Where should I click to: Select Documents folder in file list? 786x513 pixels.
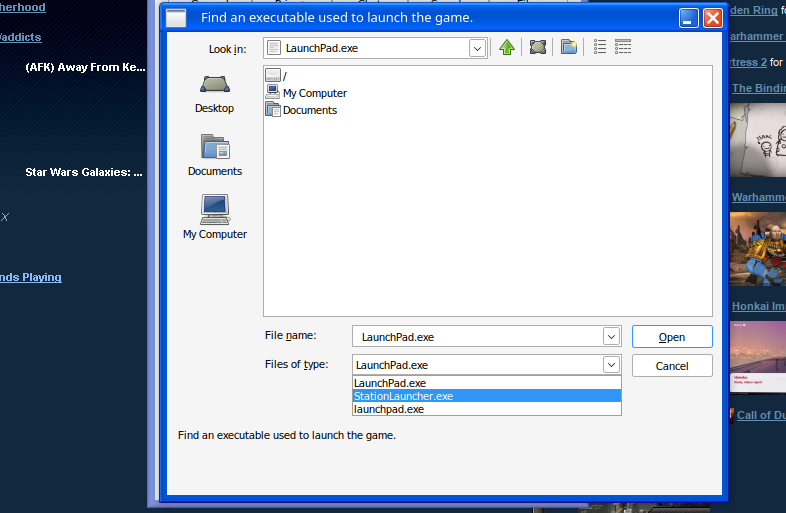coord(301,110)
